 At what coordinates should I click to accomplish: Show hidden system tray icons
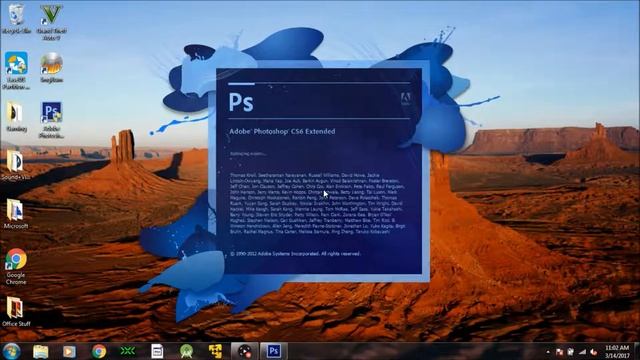(548, 352)
